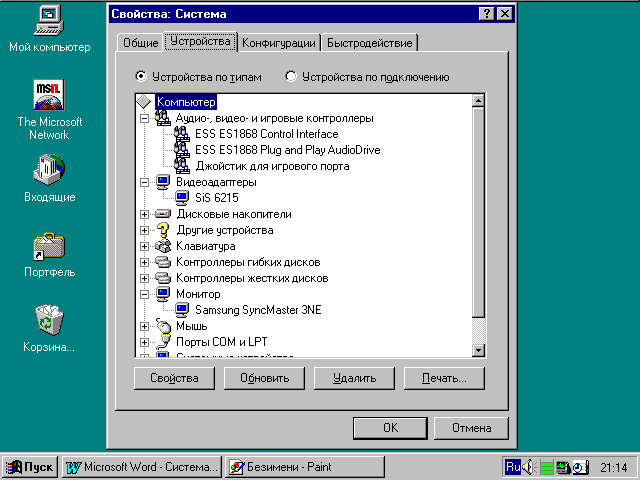Click the device list scrollbar thumb

(478, 211)
